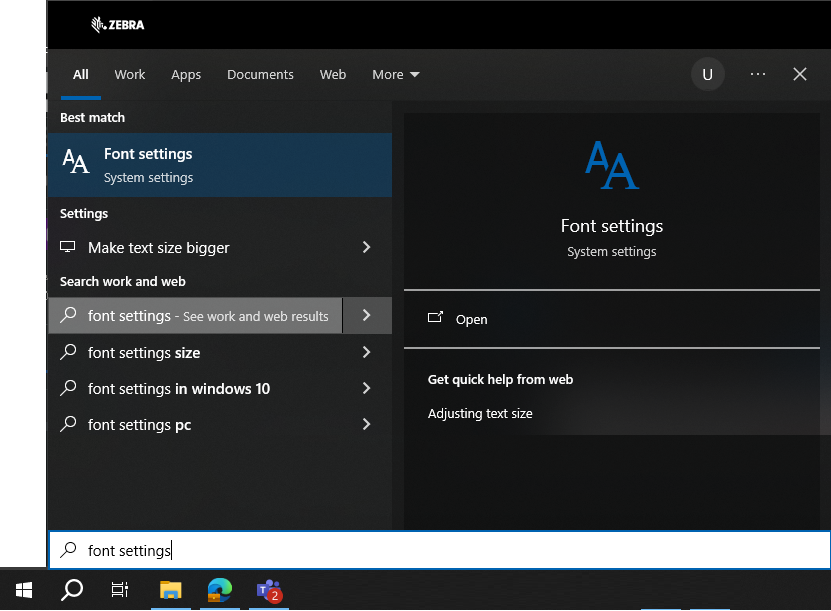Click inside the search input field
The image size is (831, 611).
point(300,549)
